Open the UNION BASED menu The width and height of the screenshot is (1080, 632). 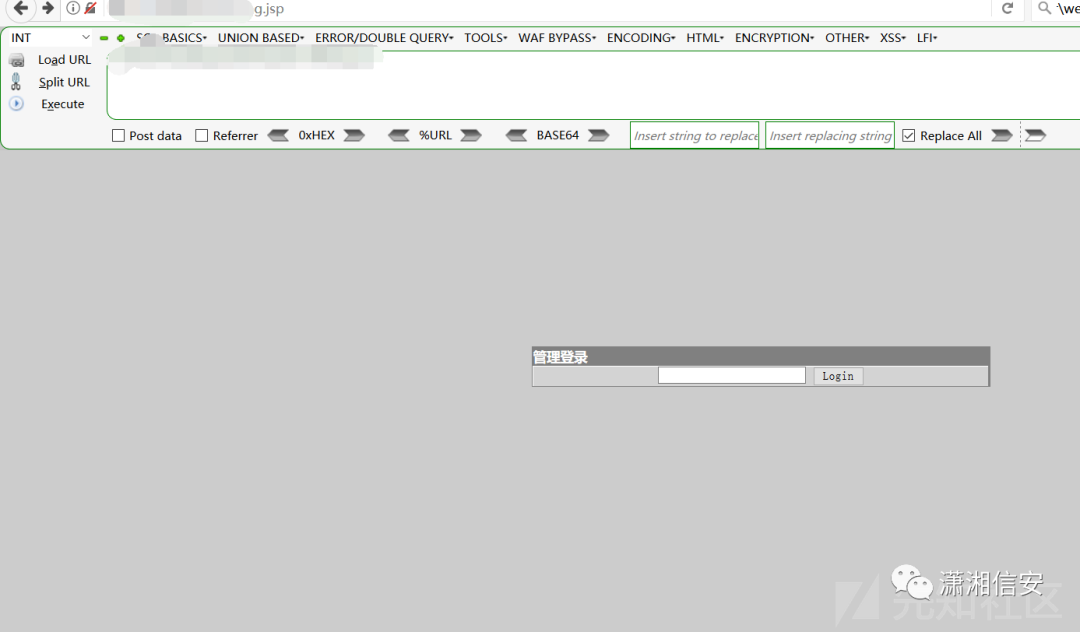261,38
